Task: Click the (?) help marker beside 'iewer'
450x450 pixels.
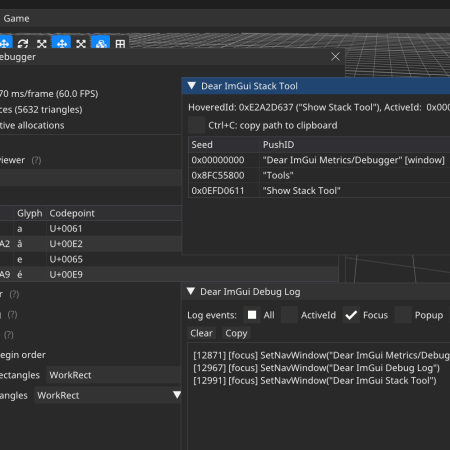Action: (36, 160)
